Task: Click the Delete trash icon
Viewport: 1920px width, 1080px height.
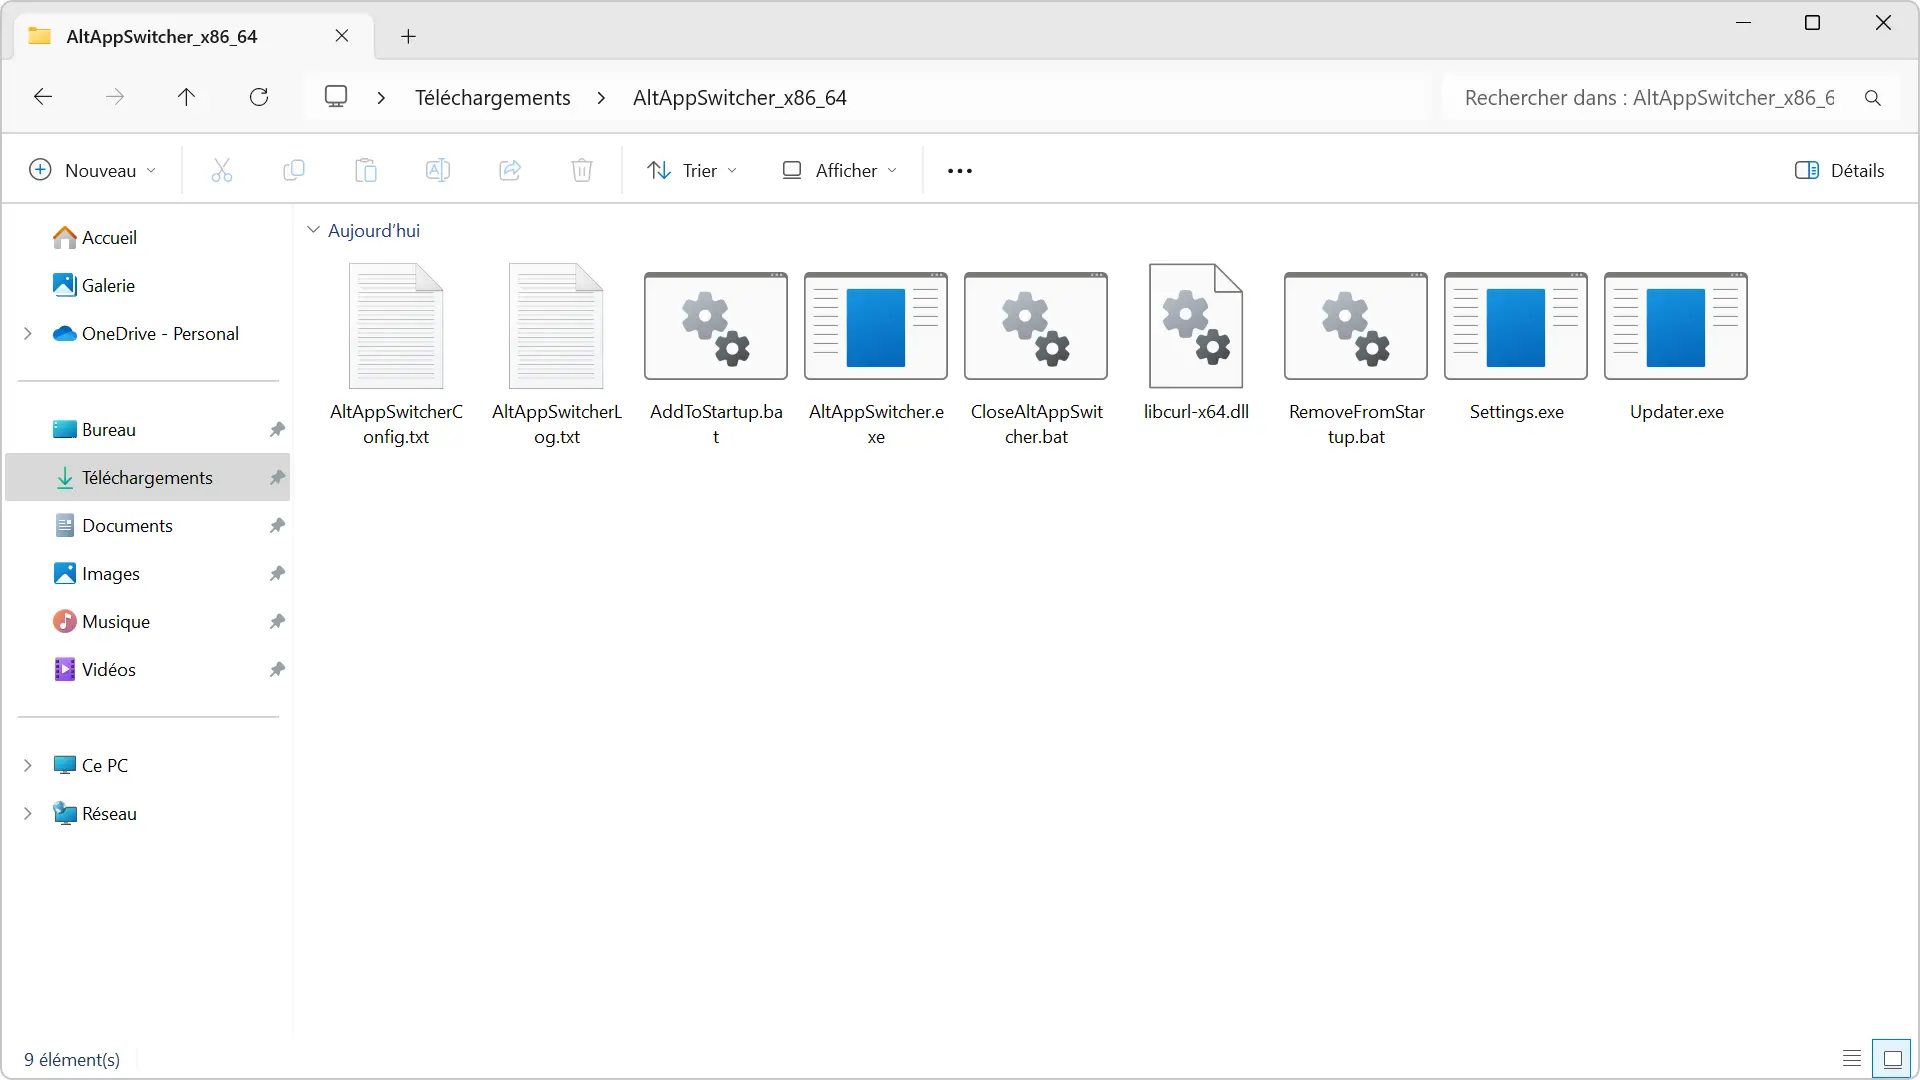Action: 582,170
